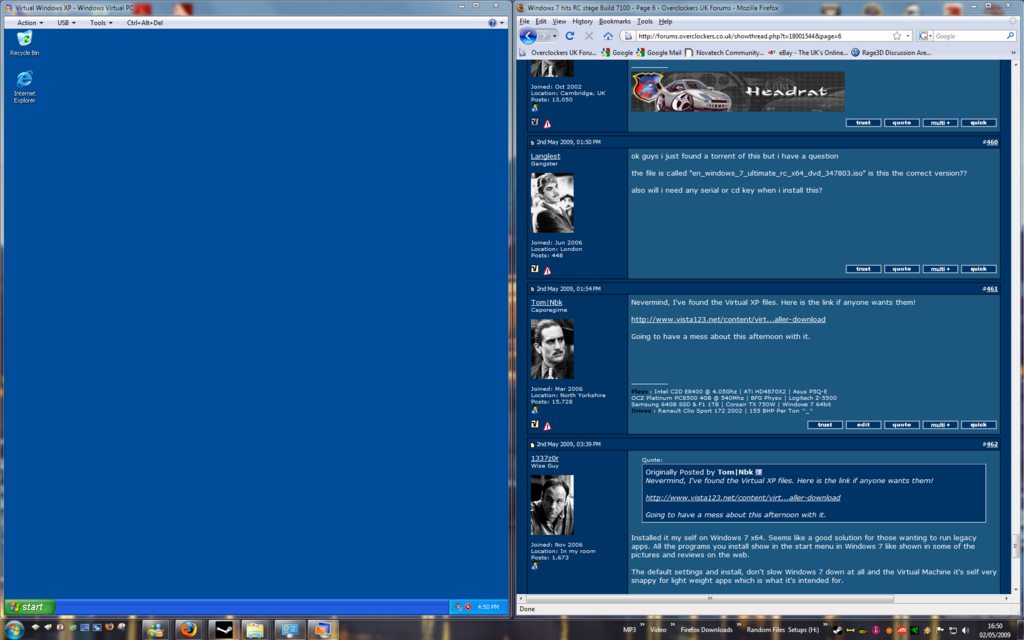The width and height of the screenshot is (1024, 640).
Task: Bookmark this page with star icon
Action: (x=897, y=36)
